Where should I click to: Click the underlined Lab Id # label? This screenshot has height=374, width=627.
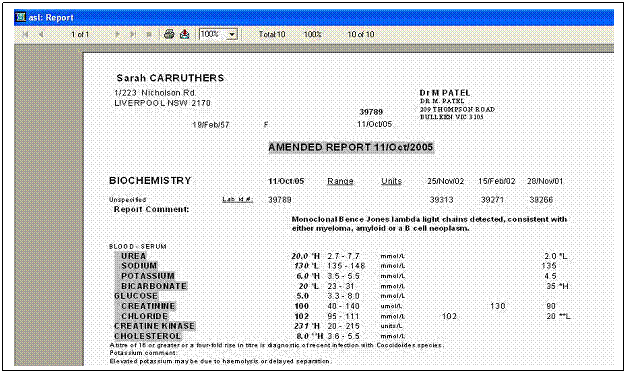coord(238,199)
